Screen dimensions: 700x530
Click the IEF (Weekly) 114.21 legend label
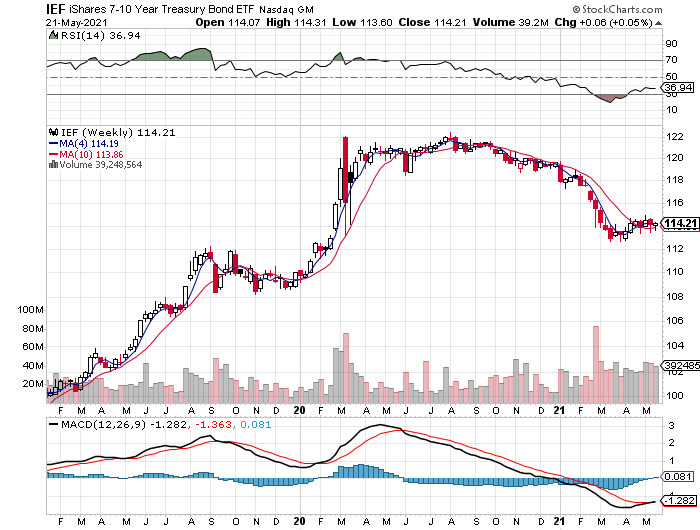click(x=118, y=133)
